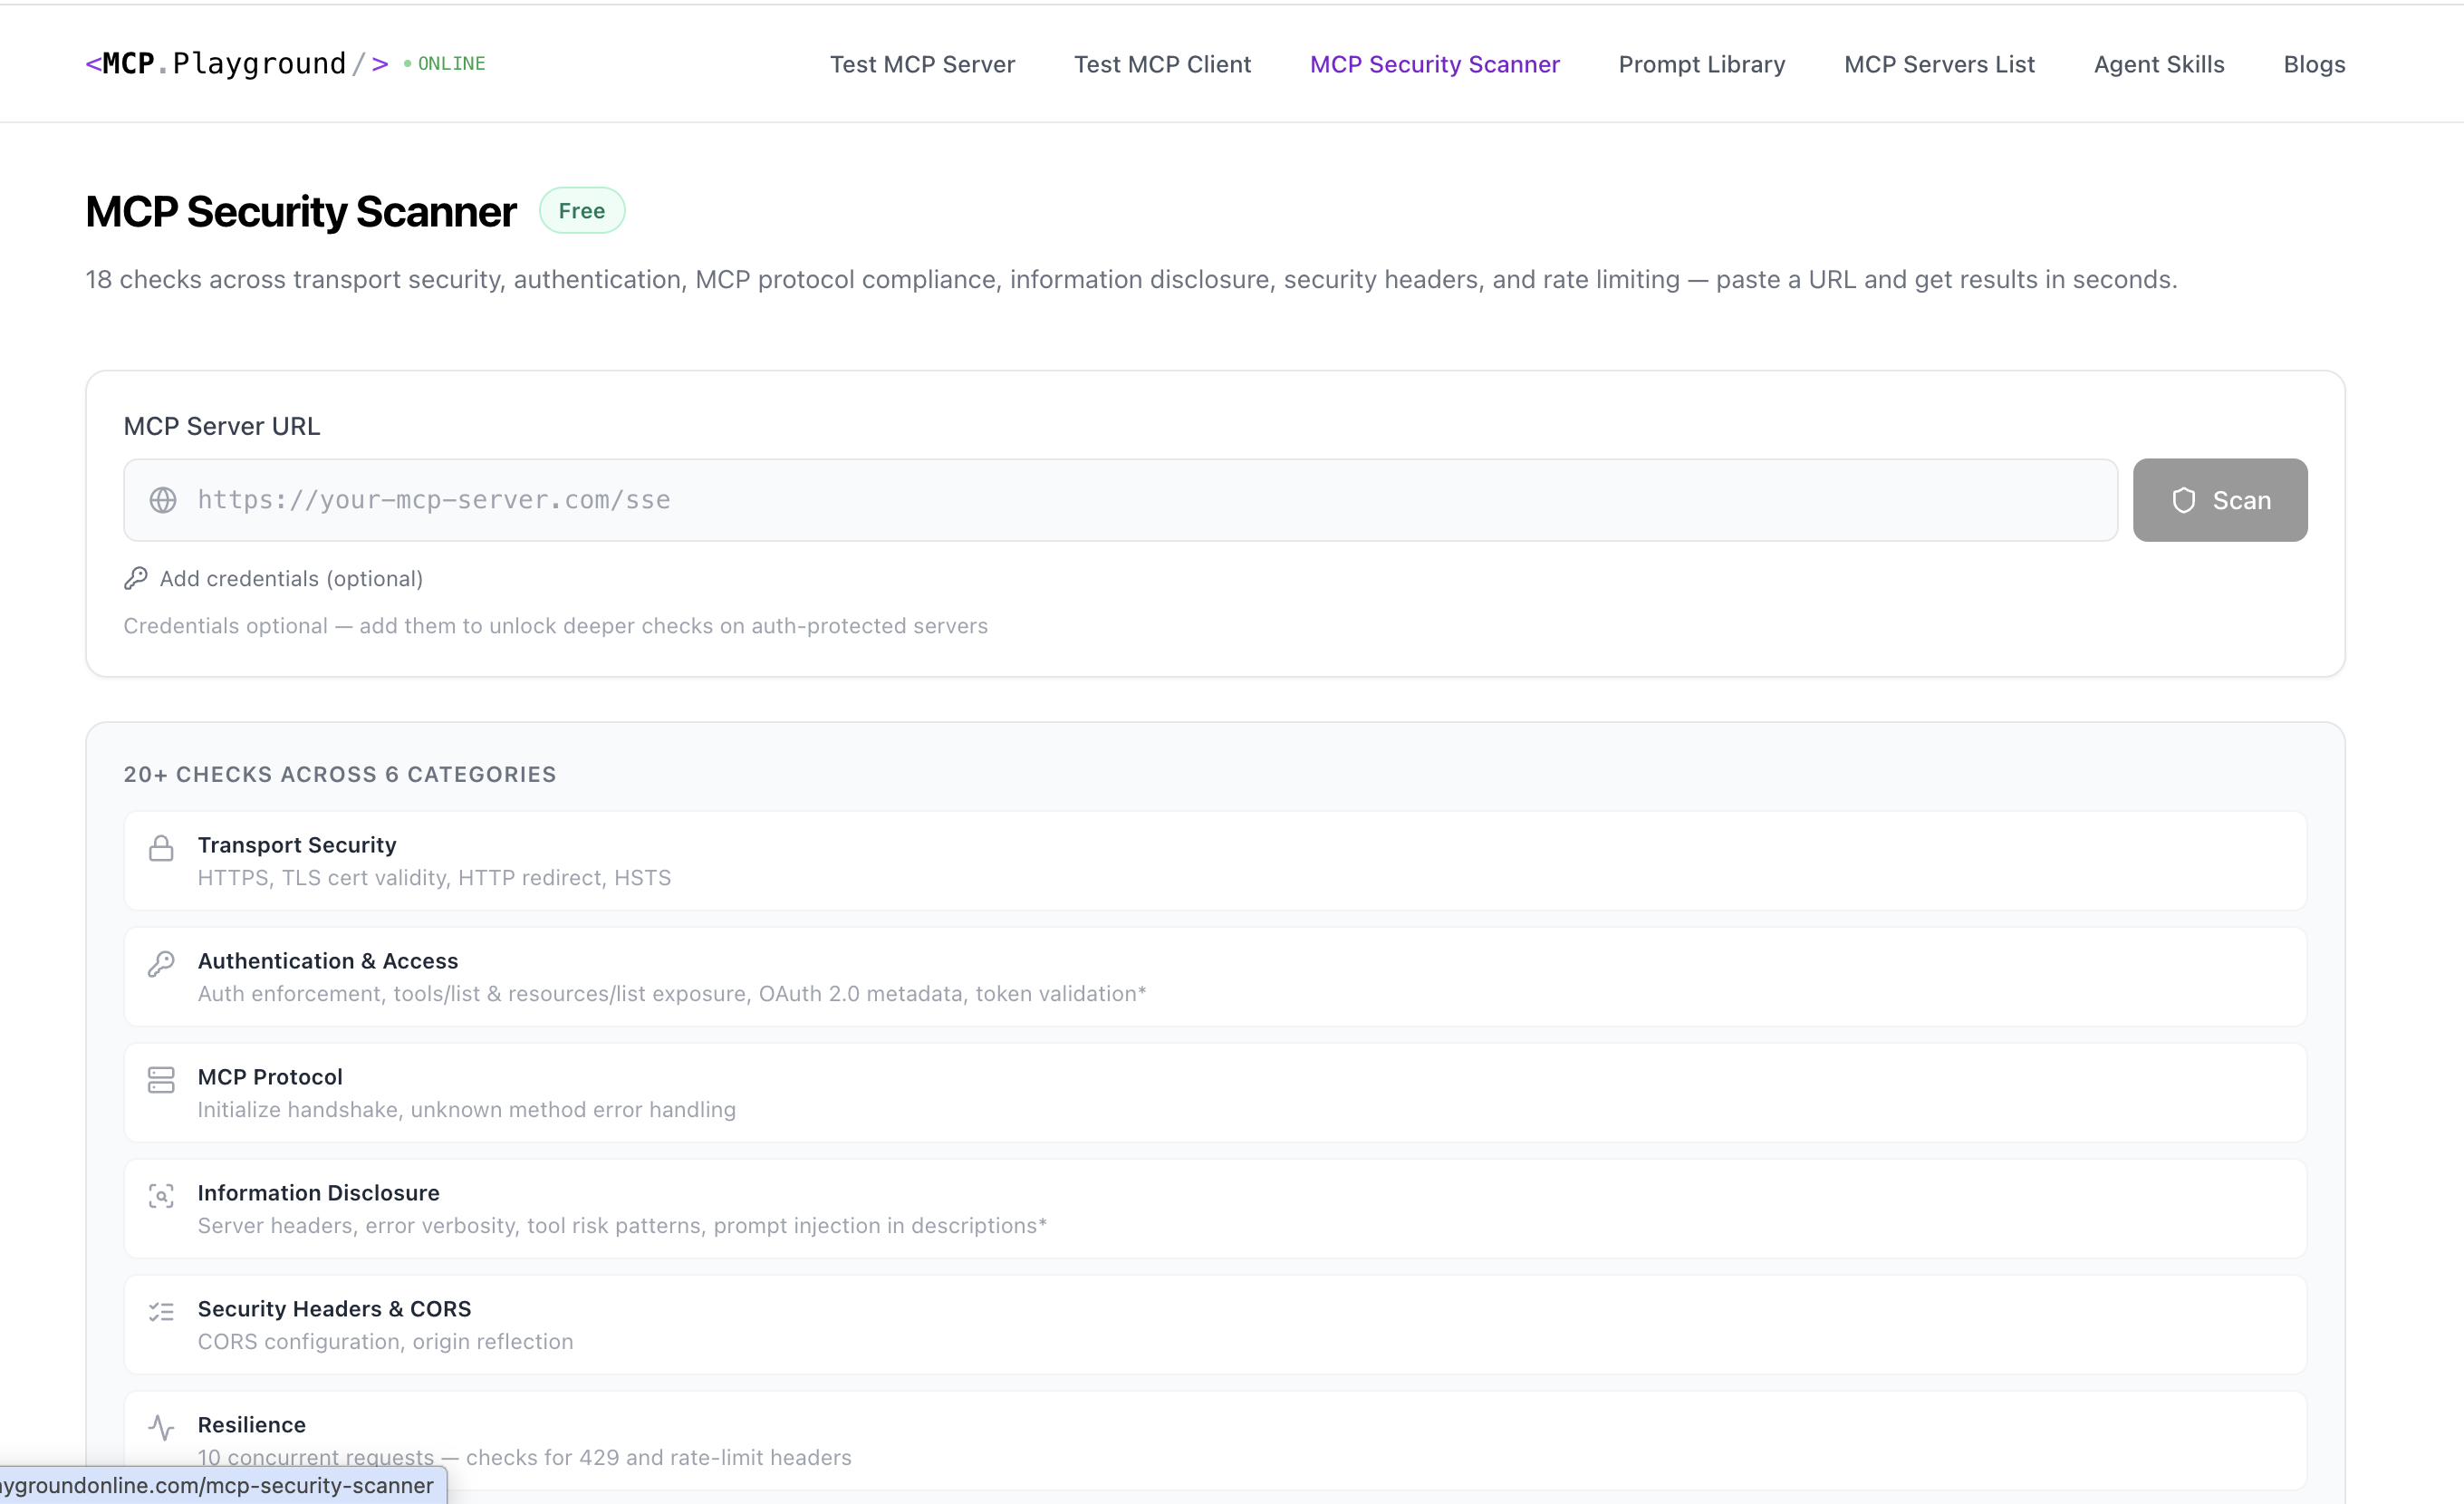The image size is (2464, 1504).
Task: Click the Free badge next to the title
Action: [582, 210]
